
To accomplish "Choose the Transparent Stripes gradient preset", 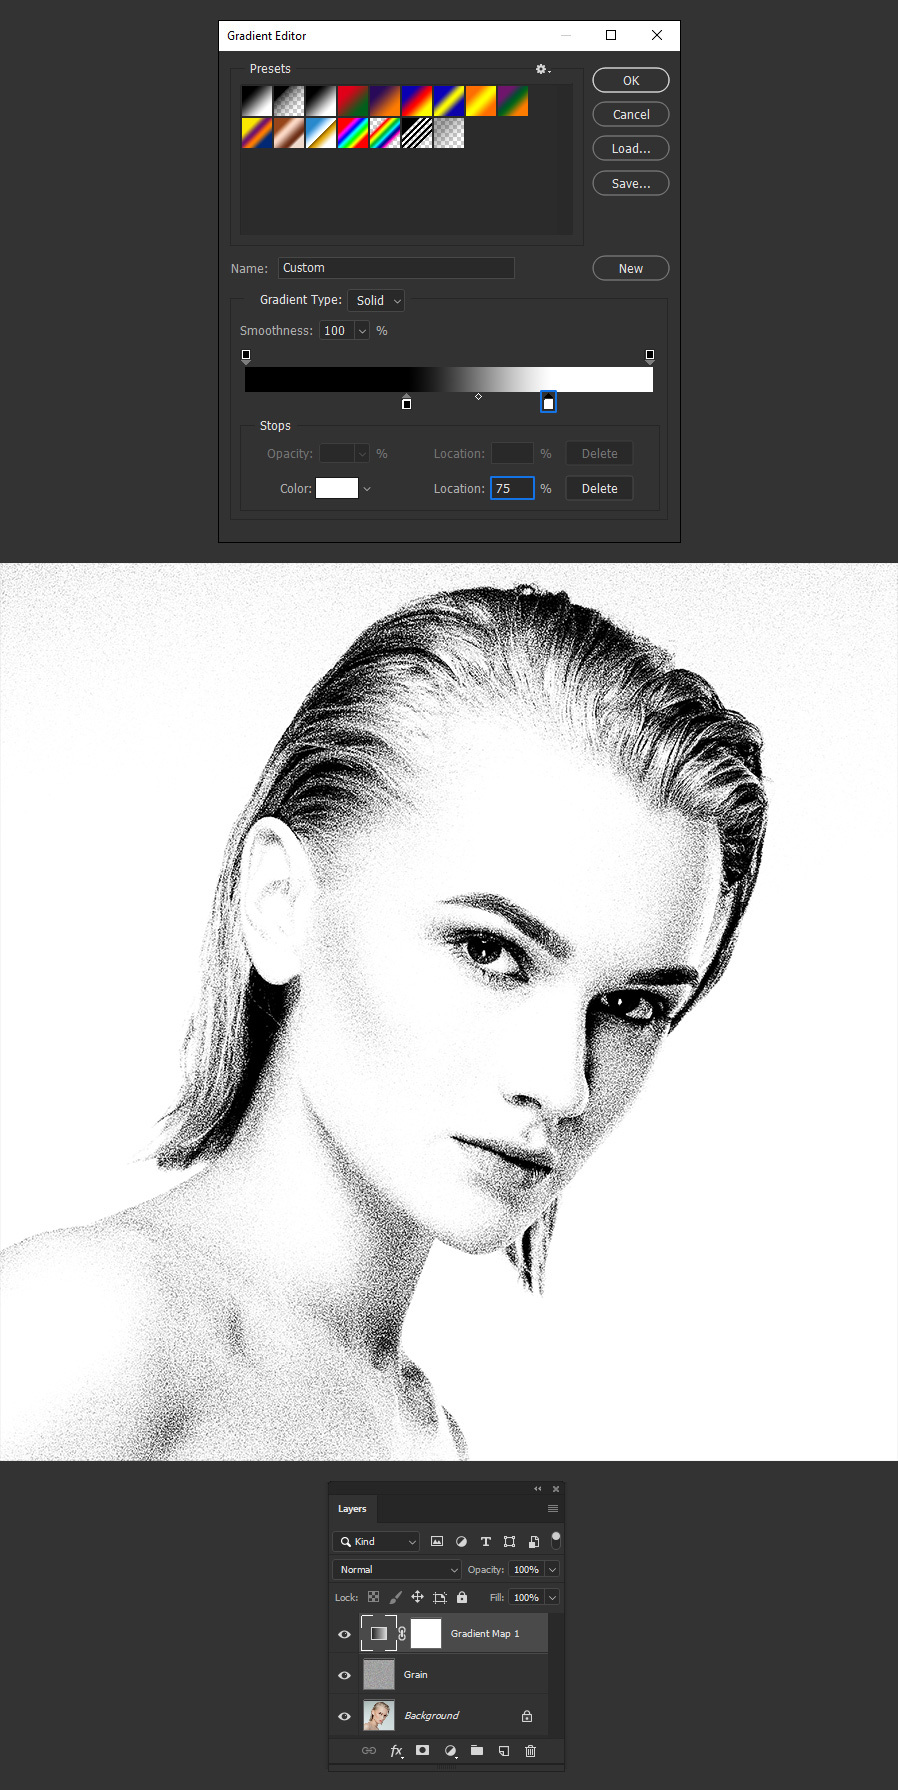I will 417,133.
